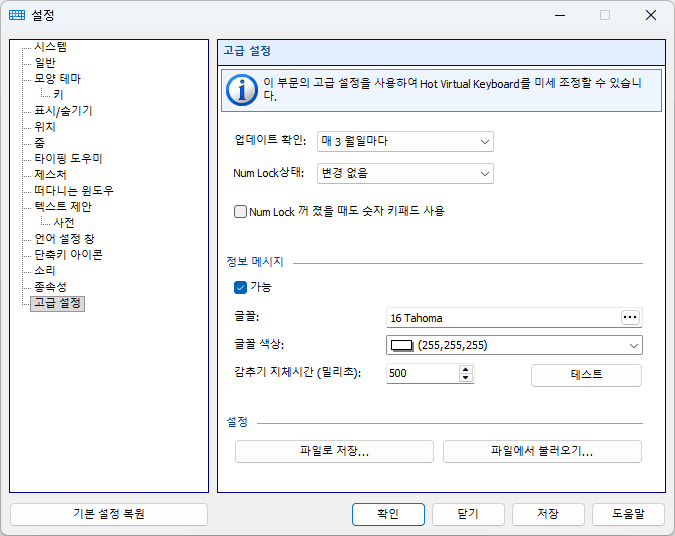The height and width of the screenshot is (536, 675).
Task: Click the white font color swatch
Action: (x=402, y=346)
